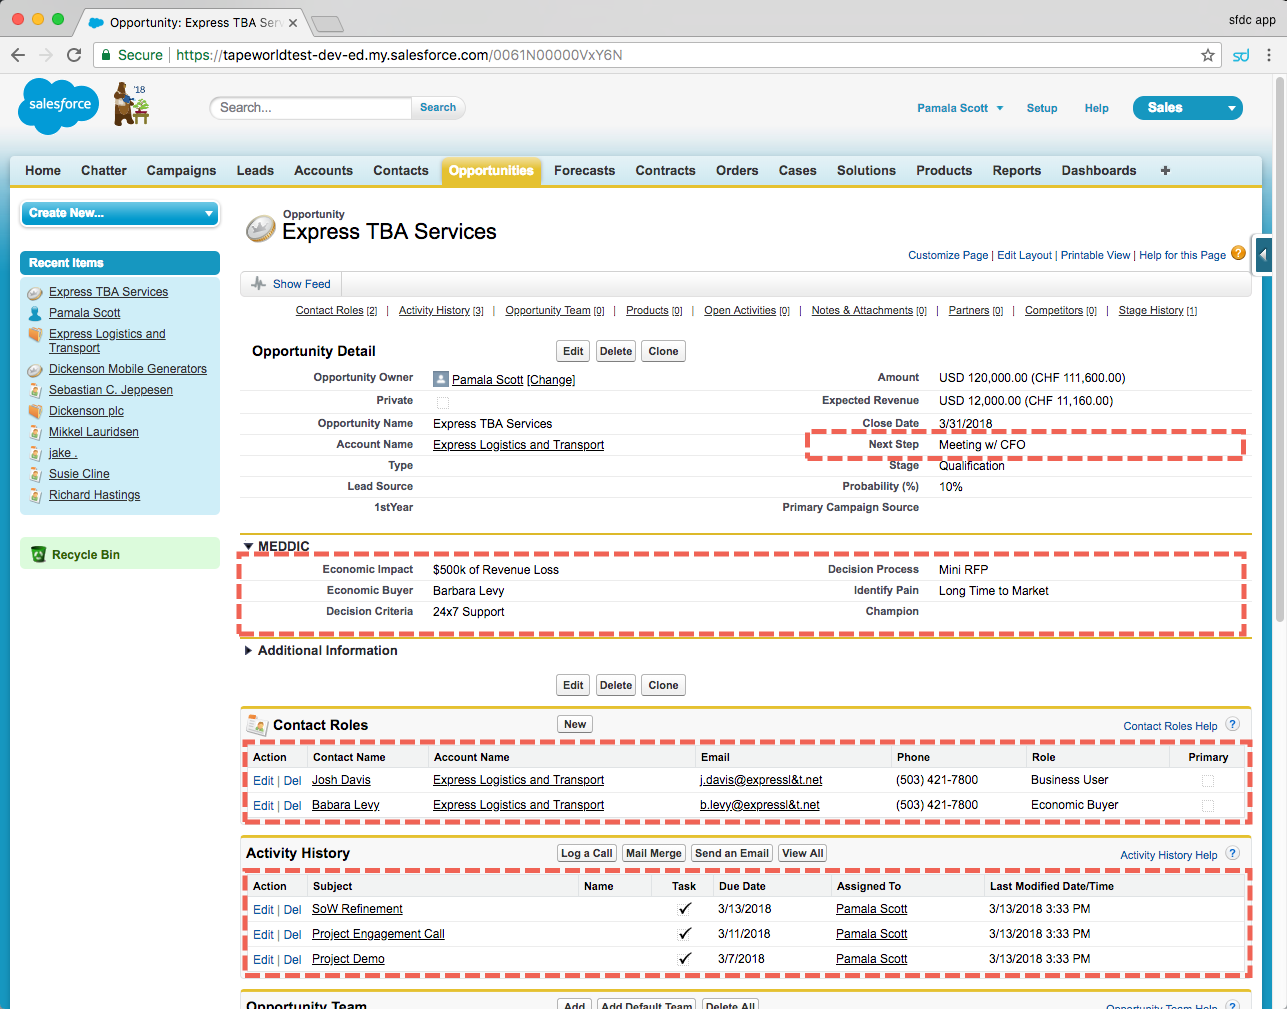1287x1009 pixels.
Task: Open the Chatter tab
Action: [x=104, y=171]
